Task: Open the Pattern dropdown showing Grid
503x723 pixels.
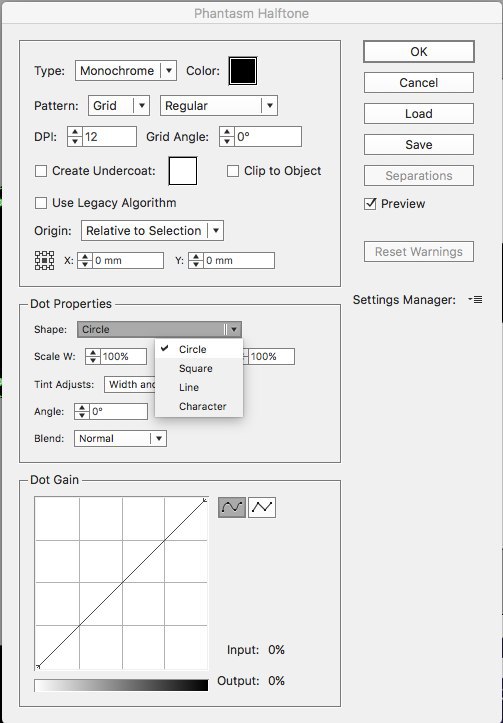Action: tap(118, 106)
